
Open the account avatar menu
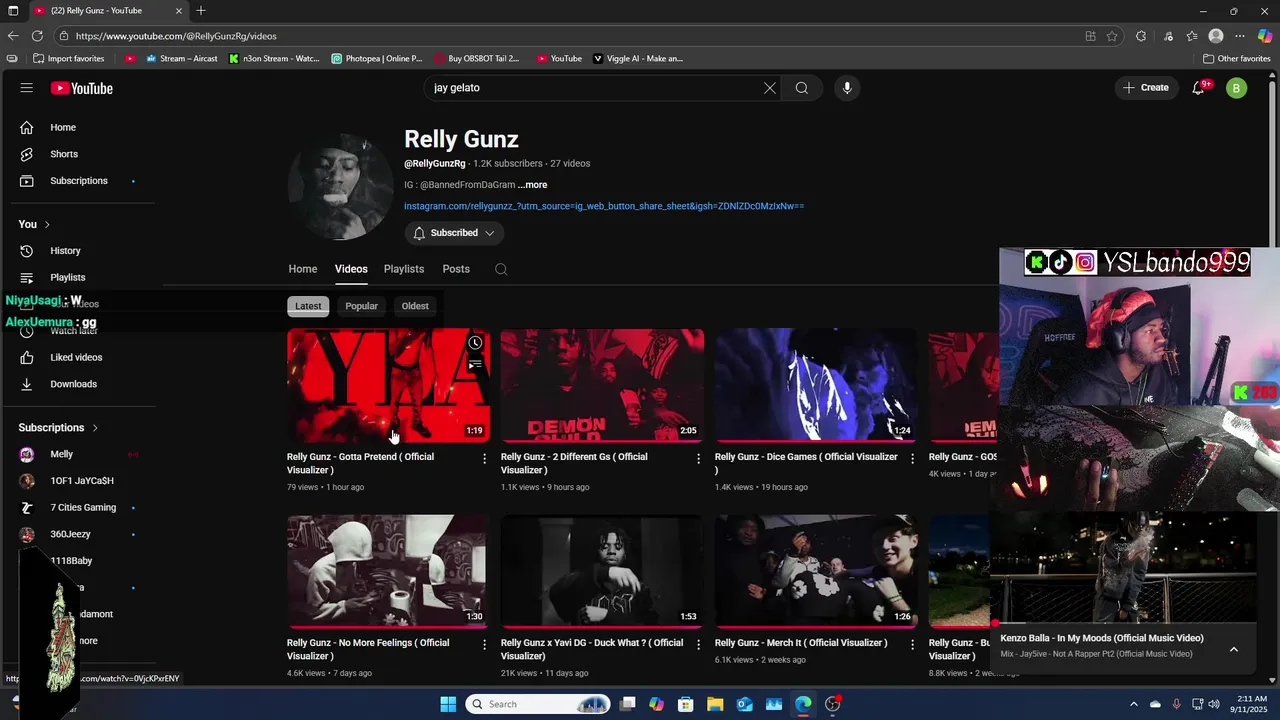click(x=1237, y=88)
